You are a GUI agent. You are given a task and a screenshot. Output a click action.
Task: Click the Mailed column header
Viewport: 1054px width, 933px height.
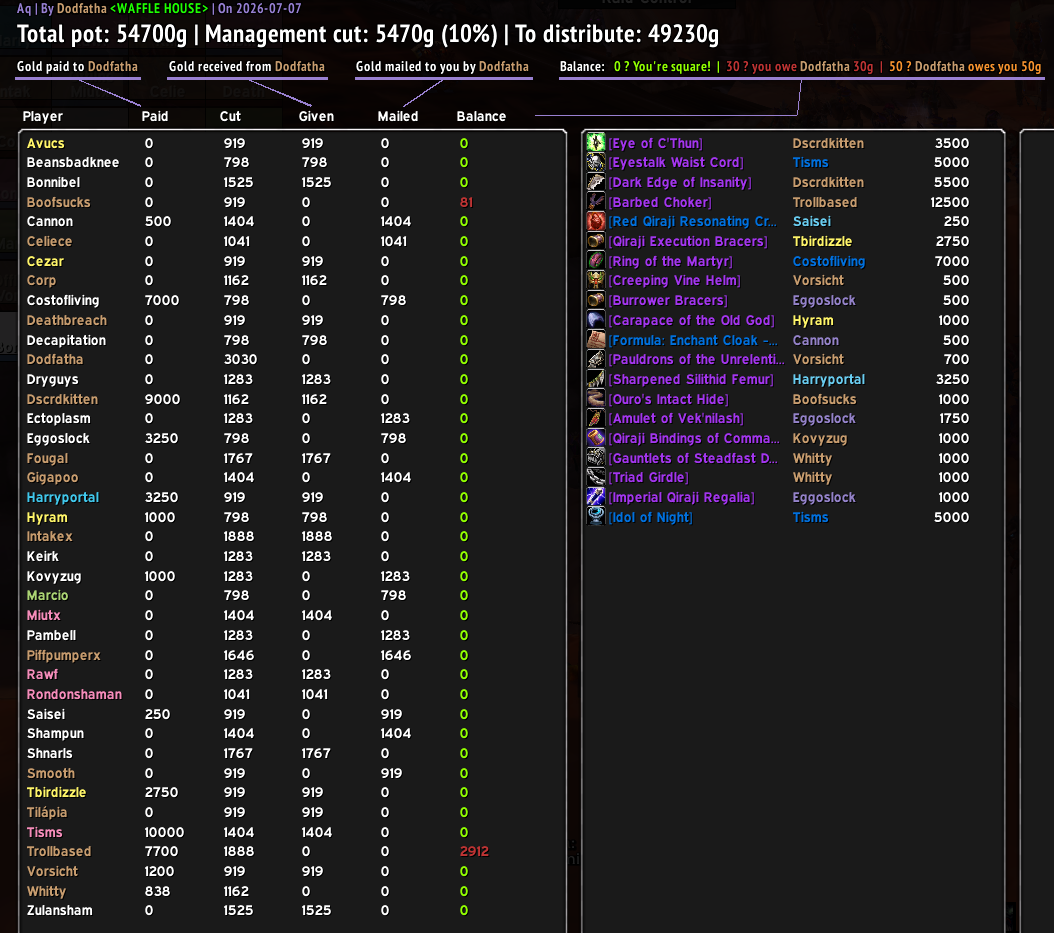pyautogui.click(x=397, y=116)
